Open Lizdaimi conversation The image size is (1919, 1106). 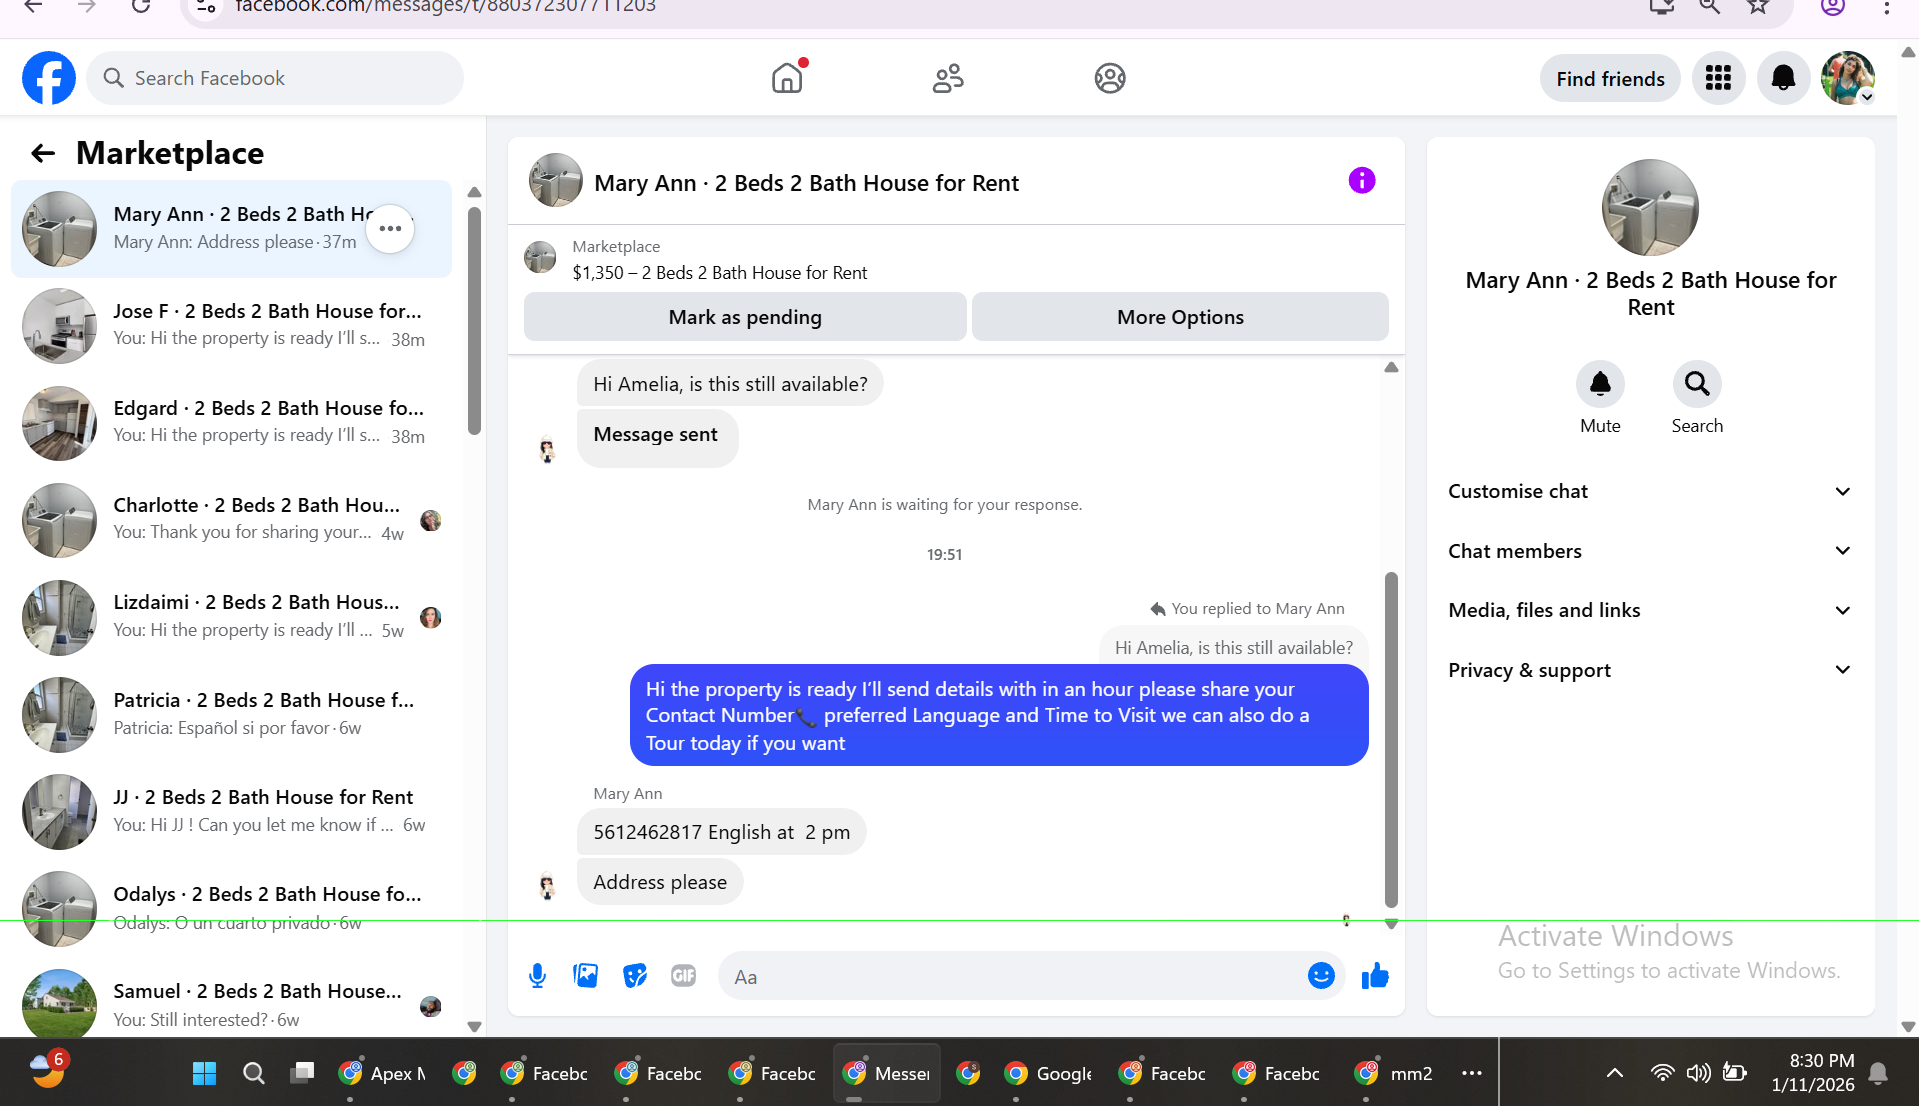coord(232,617)
